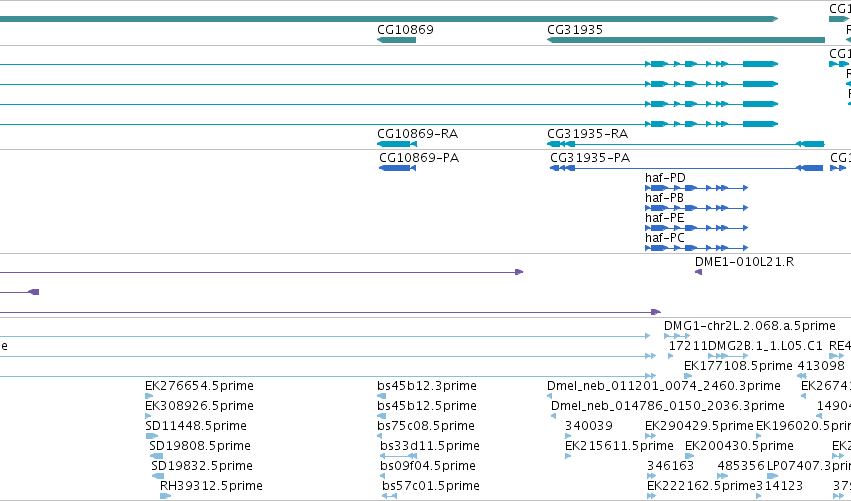Click the RH39312.5prime alignment glyph
851x501 pixels.
coord(166,495)
